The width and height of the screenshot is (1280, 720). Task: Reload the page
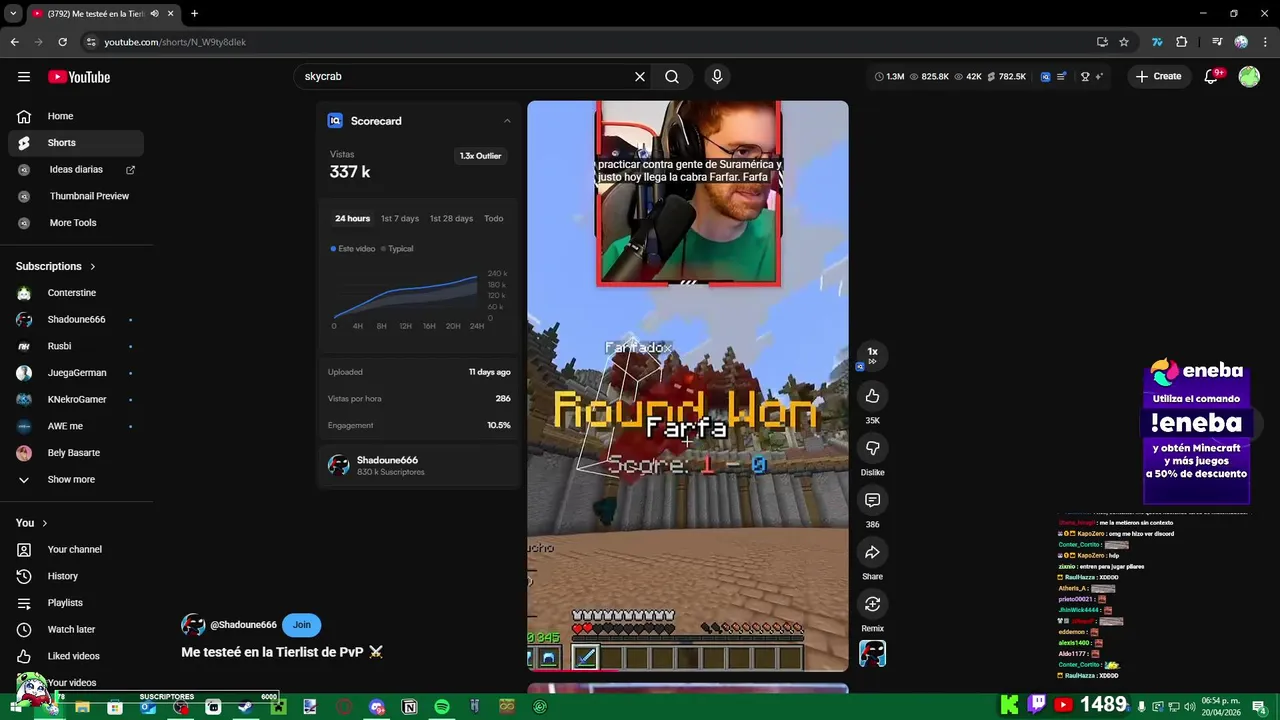point(62,42)
